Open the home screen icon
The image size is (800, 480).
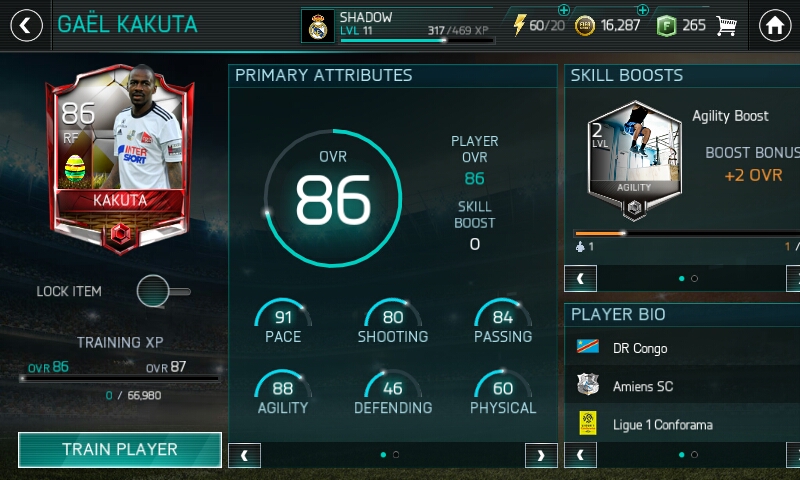(774, 25)
